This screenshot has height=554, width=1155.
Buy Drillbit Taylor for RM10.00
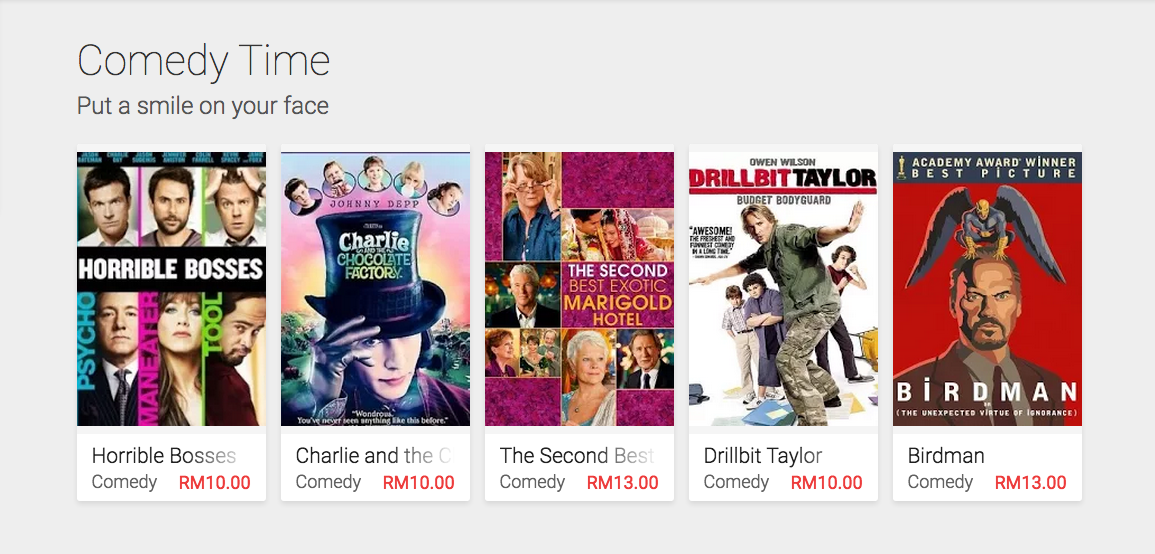[826, 483]
